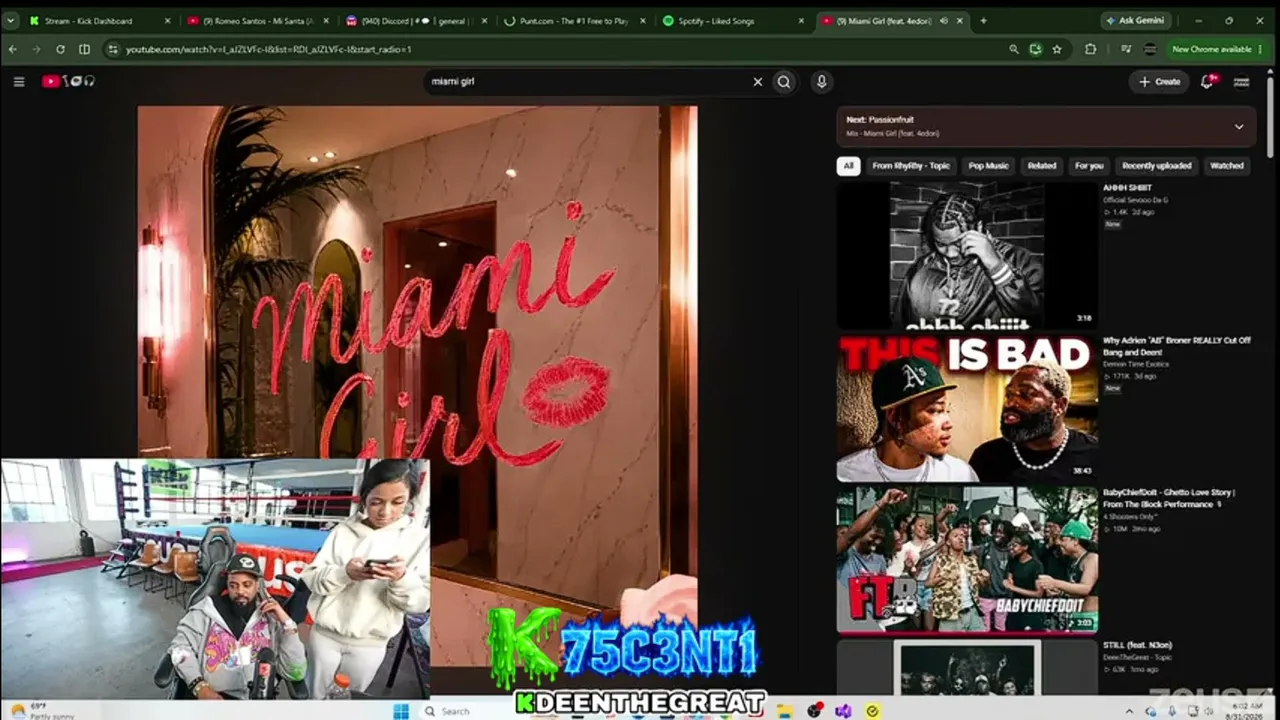Image resolution: width=1280 pixels, height=720 pixels.
Task: Go to YouTube home via the logo
Action: pyautogui.click(x=67, y=82)
